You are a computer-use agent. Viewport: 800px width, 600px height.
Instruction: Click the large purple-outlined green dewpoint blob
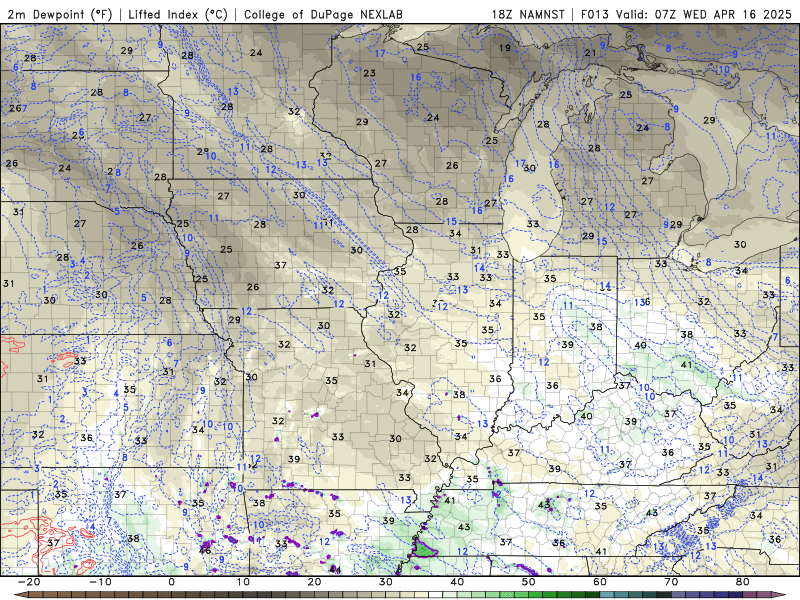(x=424, y=548)
